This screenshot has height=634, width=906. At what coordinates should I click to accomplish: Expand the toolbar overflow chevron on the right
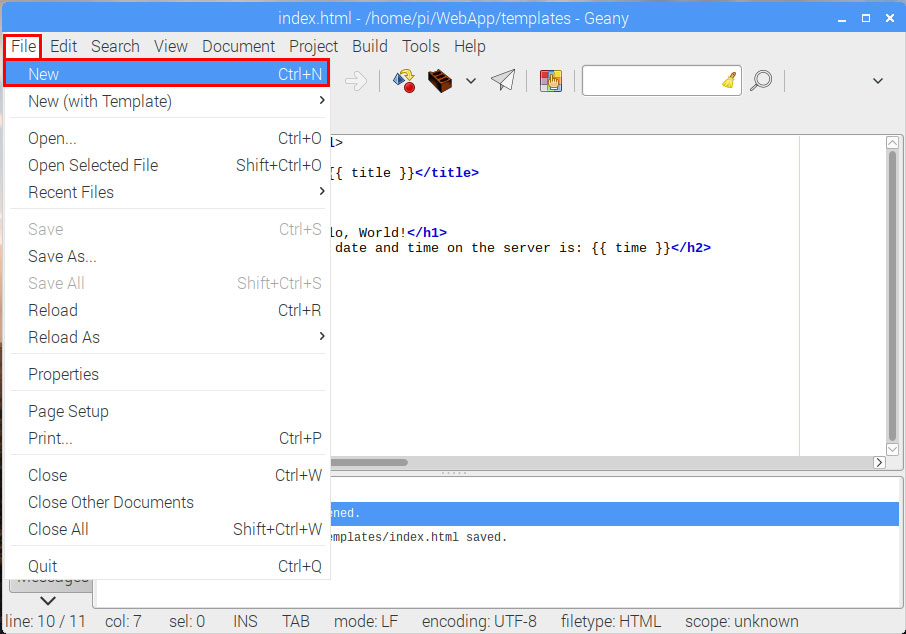pyautogui.click(x=877, y=81)
